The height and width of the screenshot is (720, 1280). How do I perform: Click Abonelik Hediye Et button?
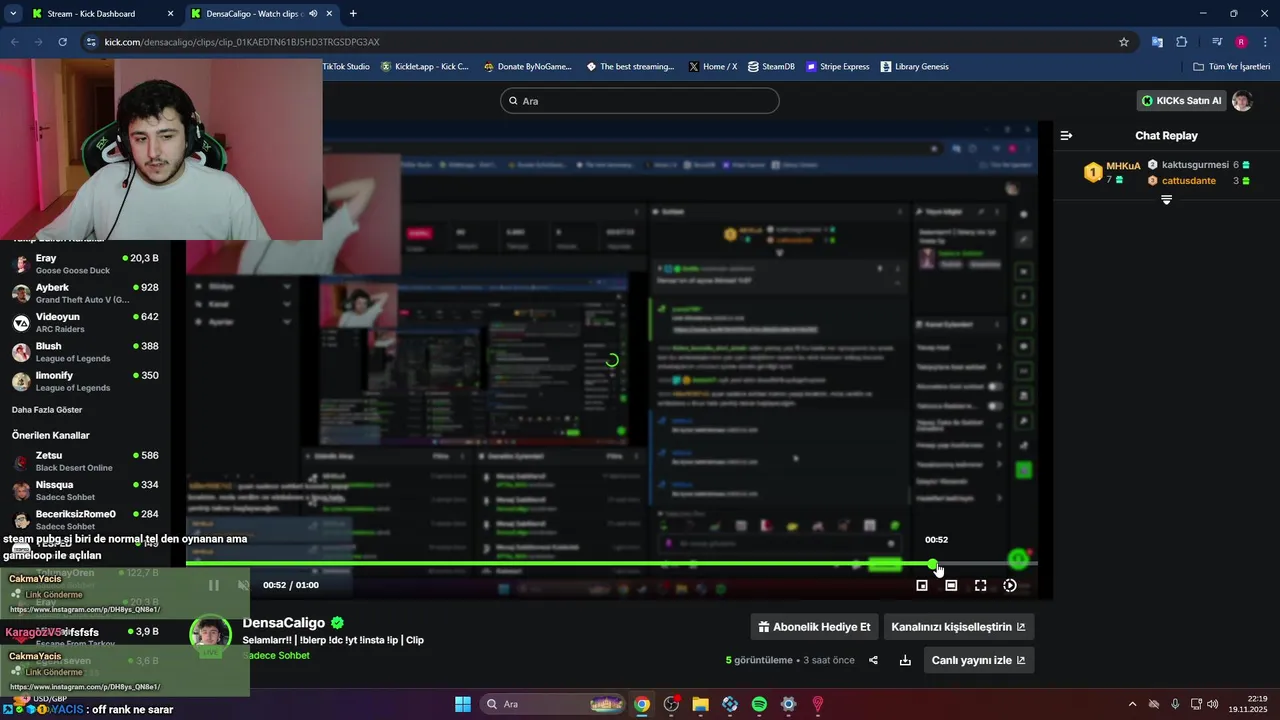tap(814, 627)
